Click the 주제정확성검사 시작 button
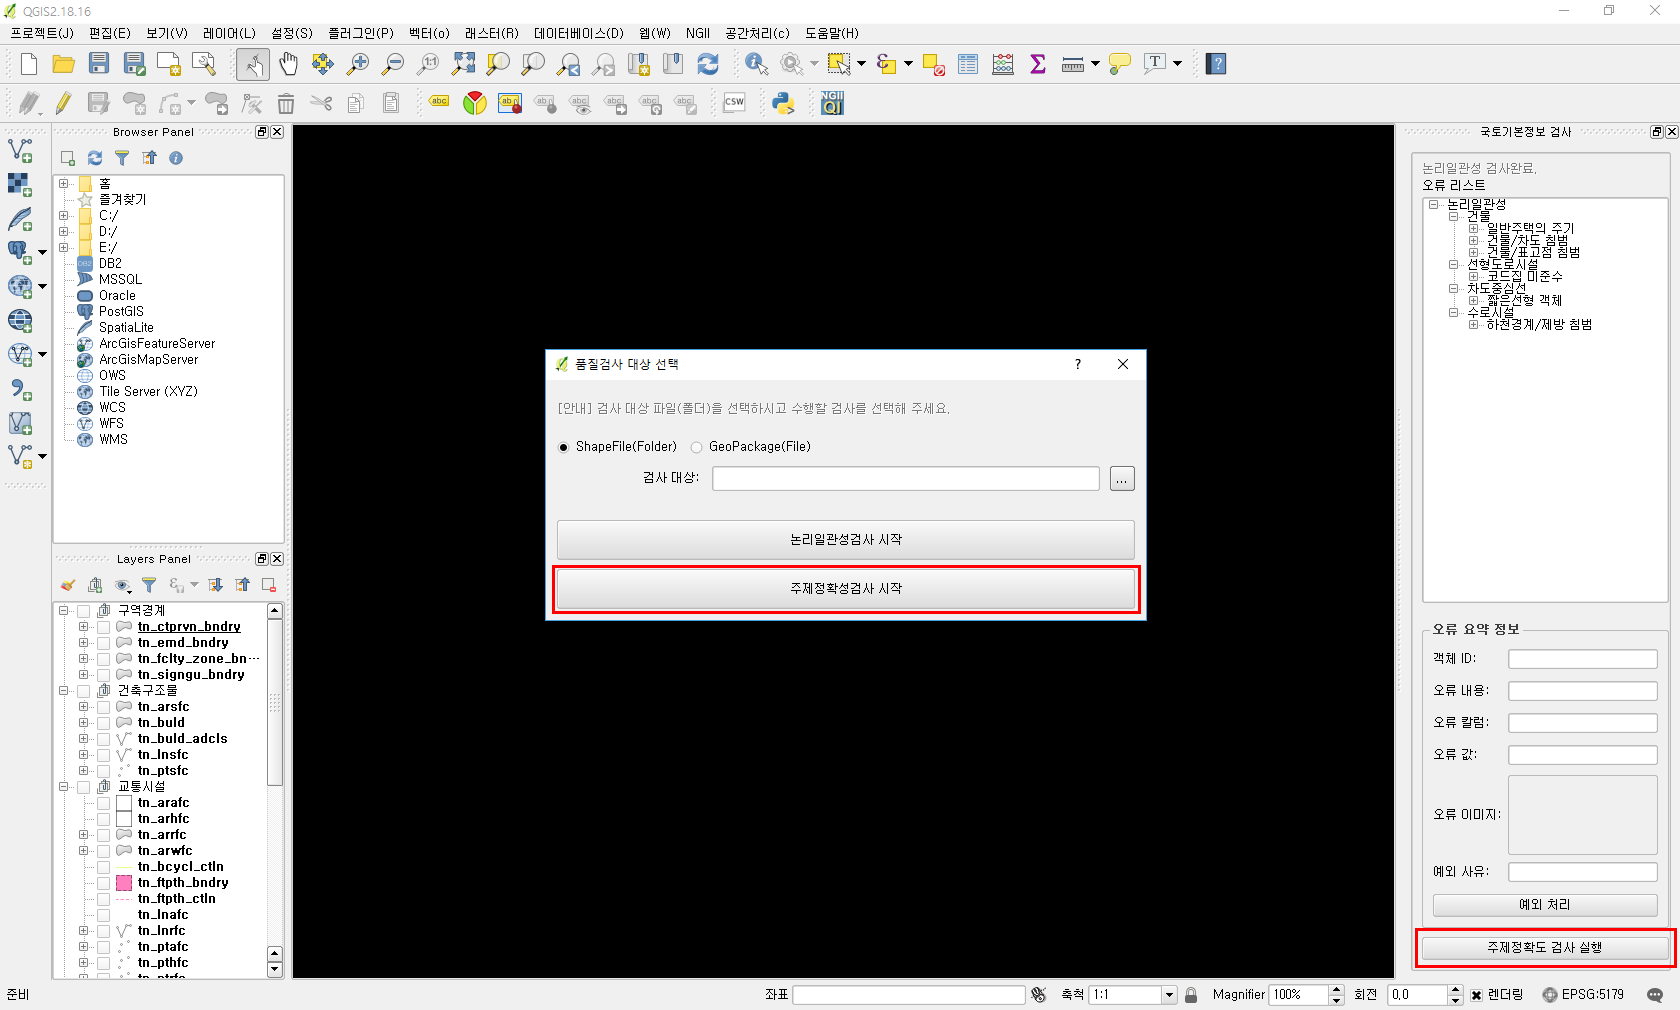 click(845, 589)
